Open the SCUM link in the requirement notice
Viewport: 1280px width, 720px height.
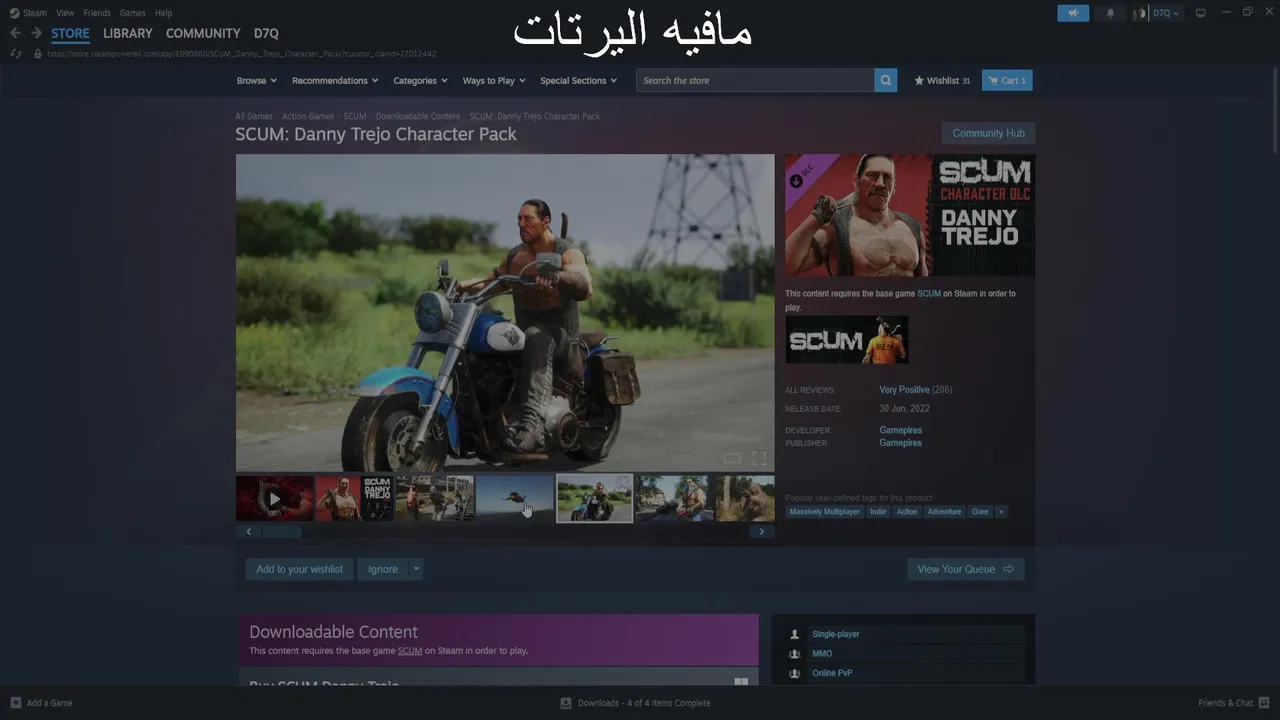[929, 294]
